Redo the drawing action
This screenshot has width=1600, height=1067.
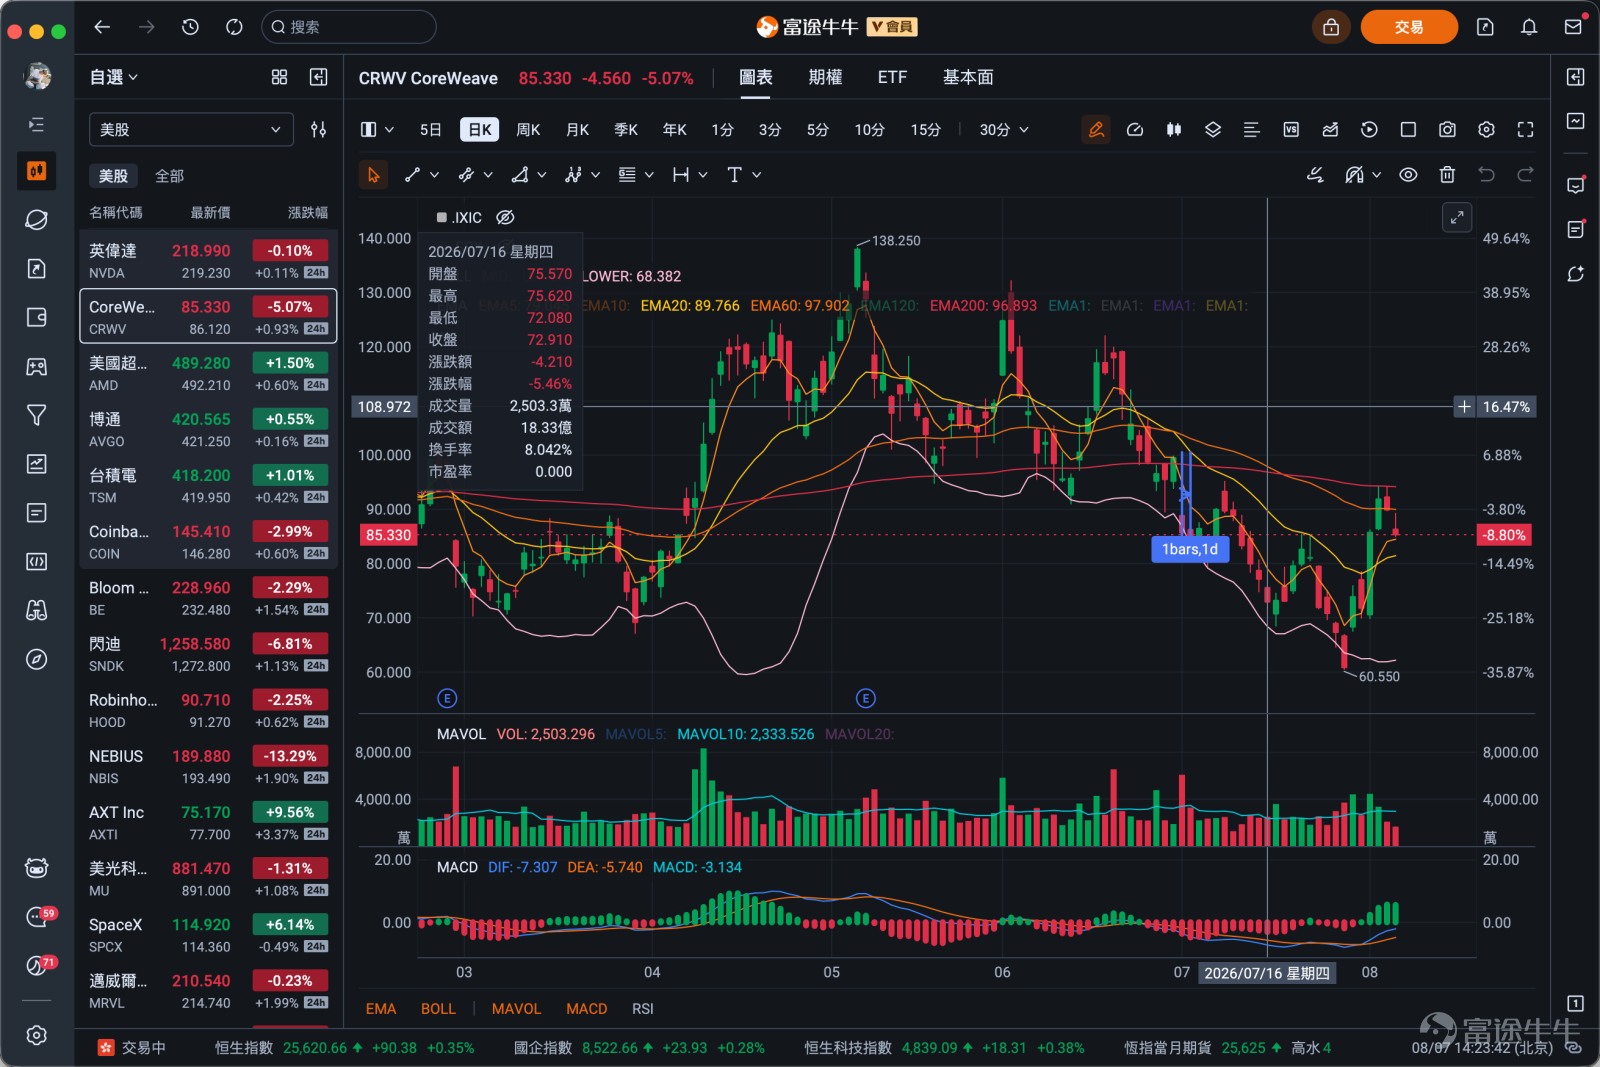click(x=1525, y=175)
